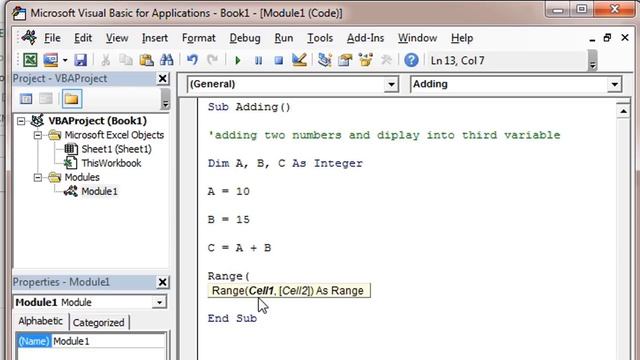Click the Copy toolbar icon
640x360 pixels.
(x=126, y=60)
